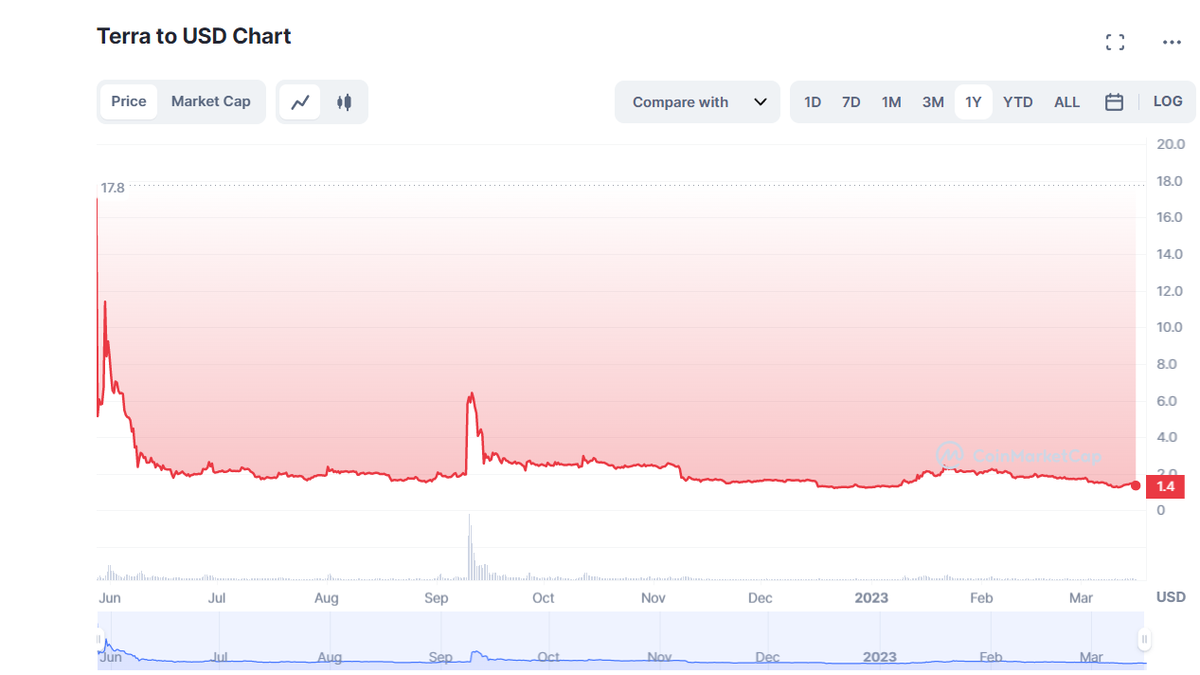The image size is (1200, 675).
Task: Select the 1M time range
Action: [x=891, y=102]
